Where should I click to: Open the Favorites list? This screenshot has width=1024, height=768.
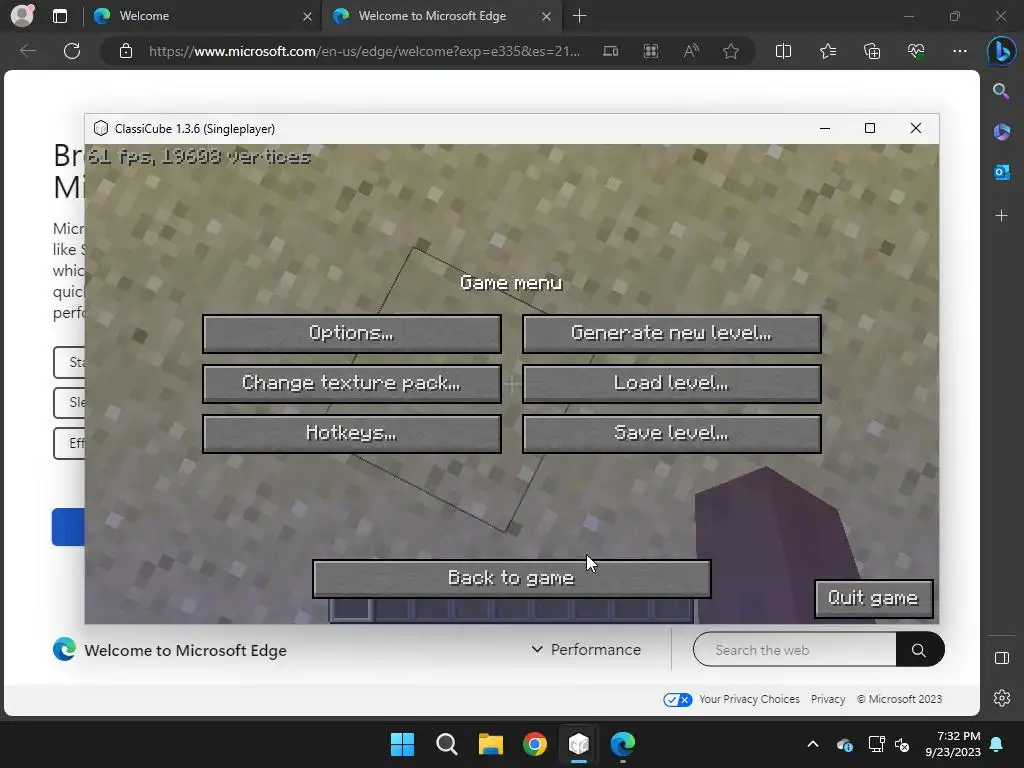tap(827, 51)
